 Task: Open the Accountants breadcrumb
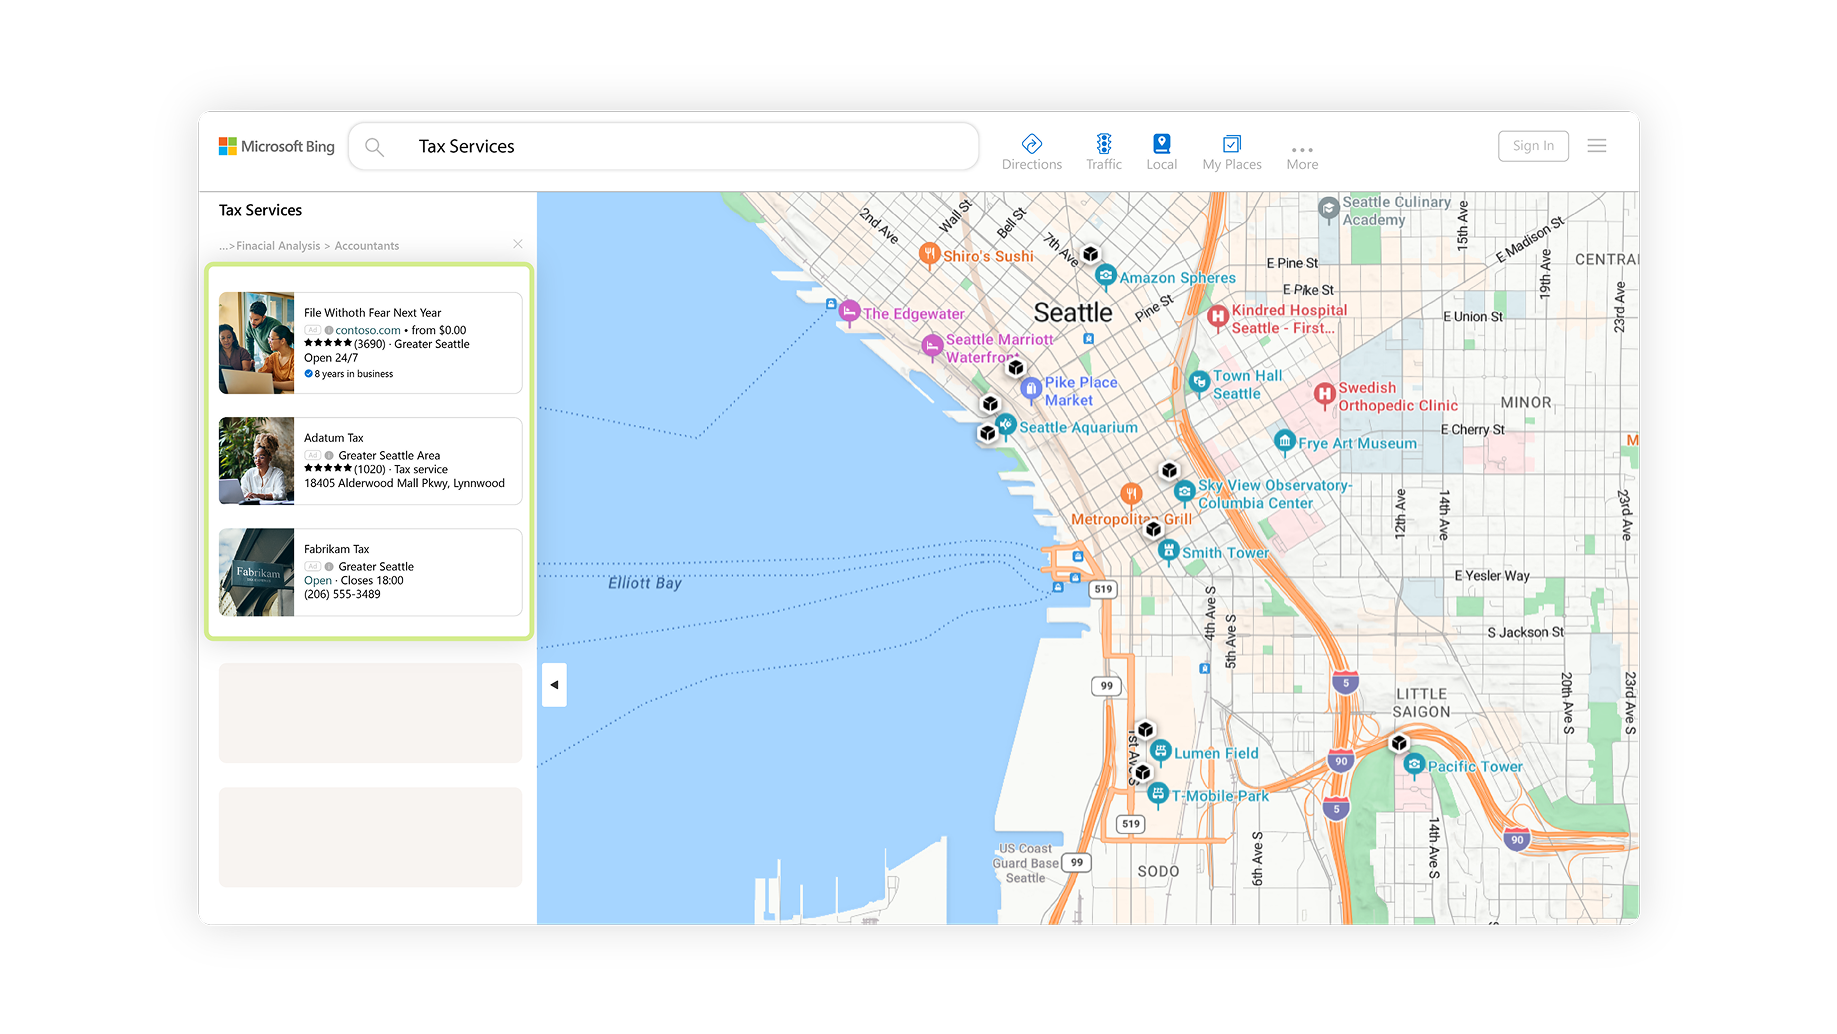(x=366, y=246)
